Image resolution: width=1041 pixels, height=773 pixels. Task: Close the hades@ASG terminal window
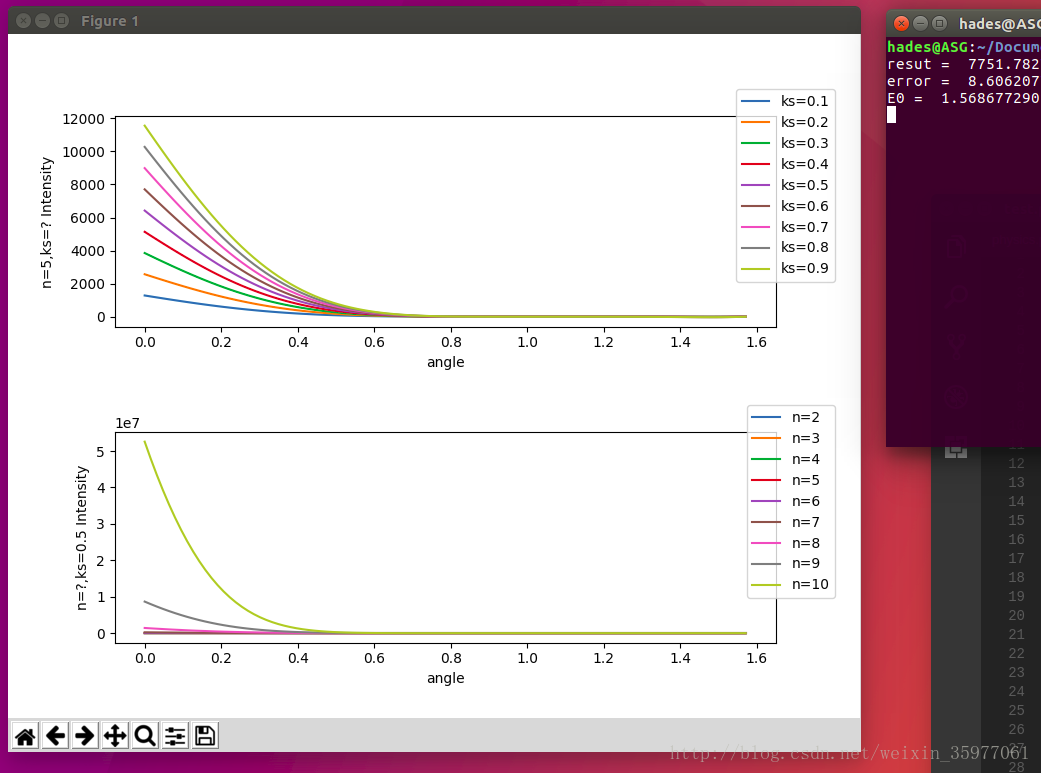click(x=901, y=24)
